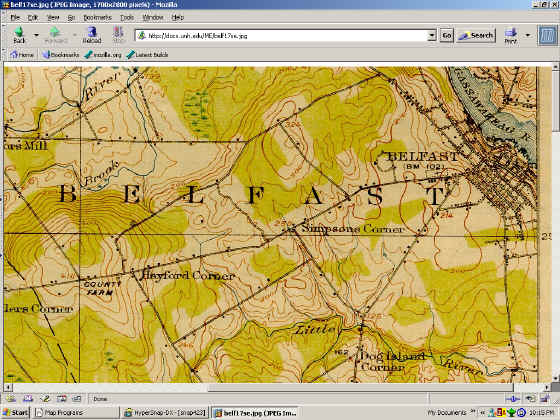Click the Back navigation arrow icon
The width and height of the screenshot is (560, 420).
[19, 32]
